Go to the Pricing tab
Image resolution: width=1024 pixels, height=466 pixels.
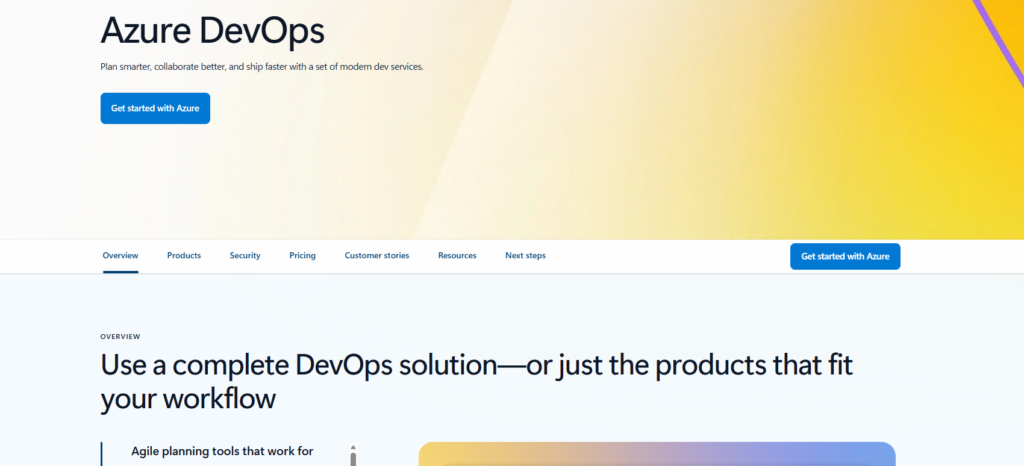(x=302, y=256)
